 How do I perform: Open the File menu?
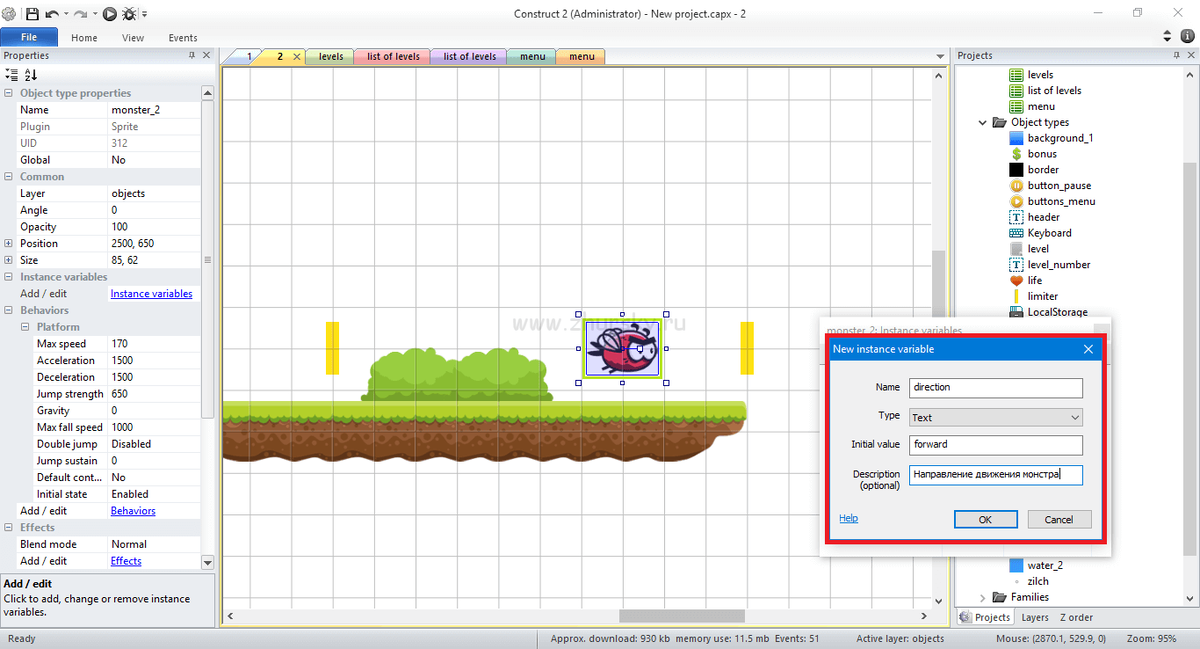pos(29,37)
